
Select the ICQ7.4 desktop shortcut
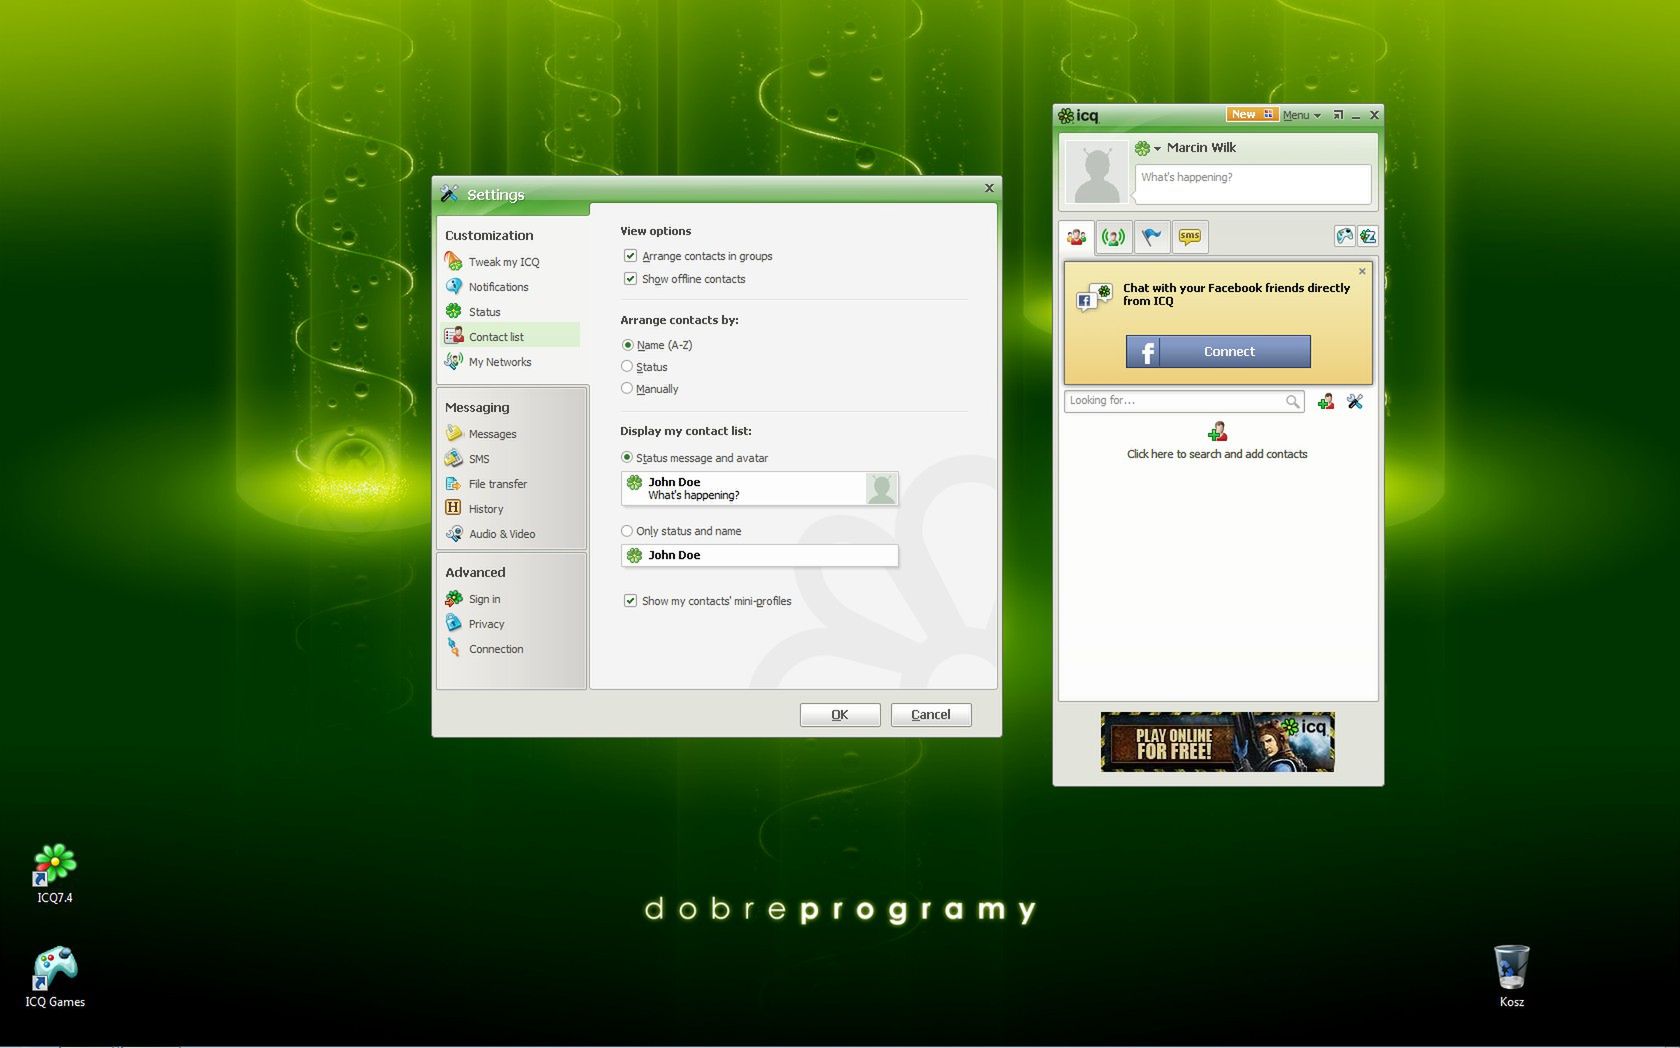[x=55, y=873]
